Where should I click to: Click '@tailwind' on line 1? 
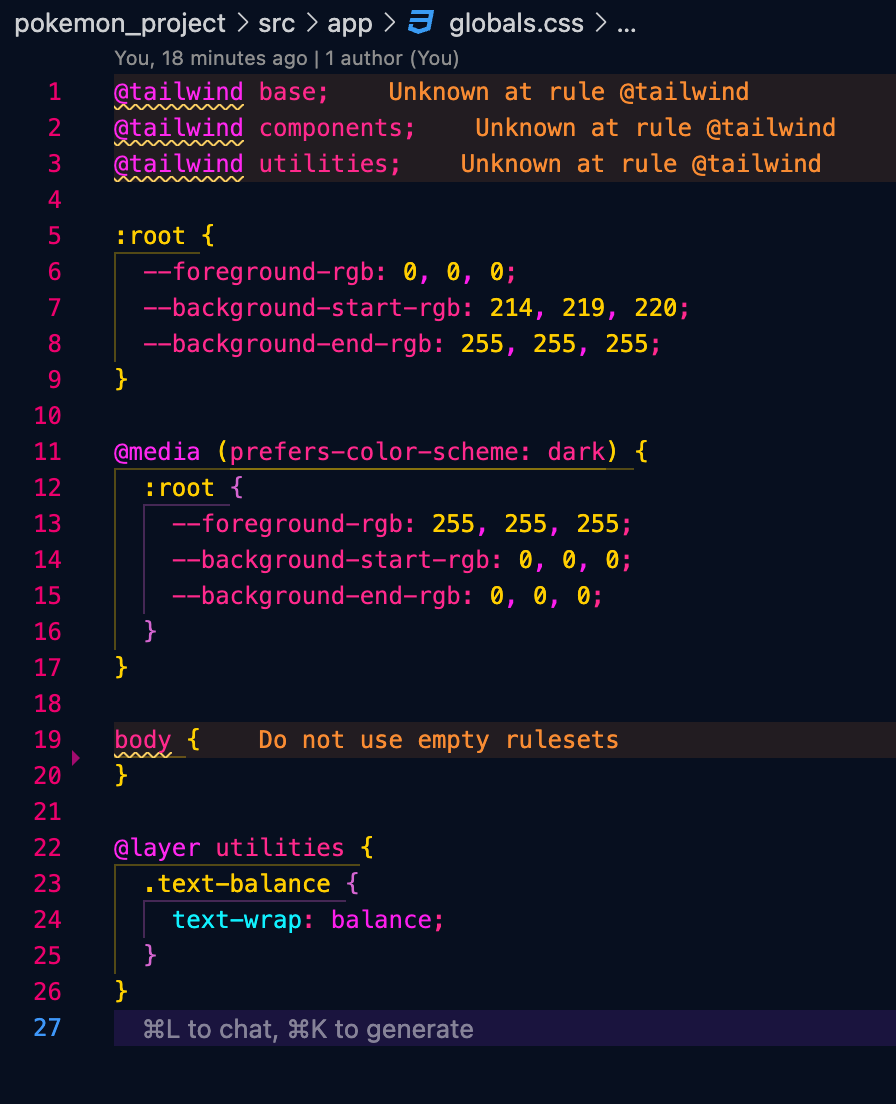pyautogui.click(x=179, y=92)
